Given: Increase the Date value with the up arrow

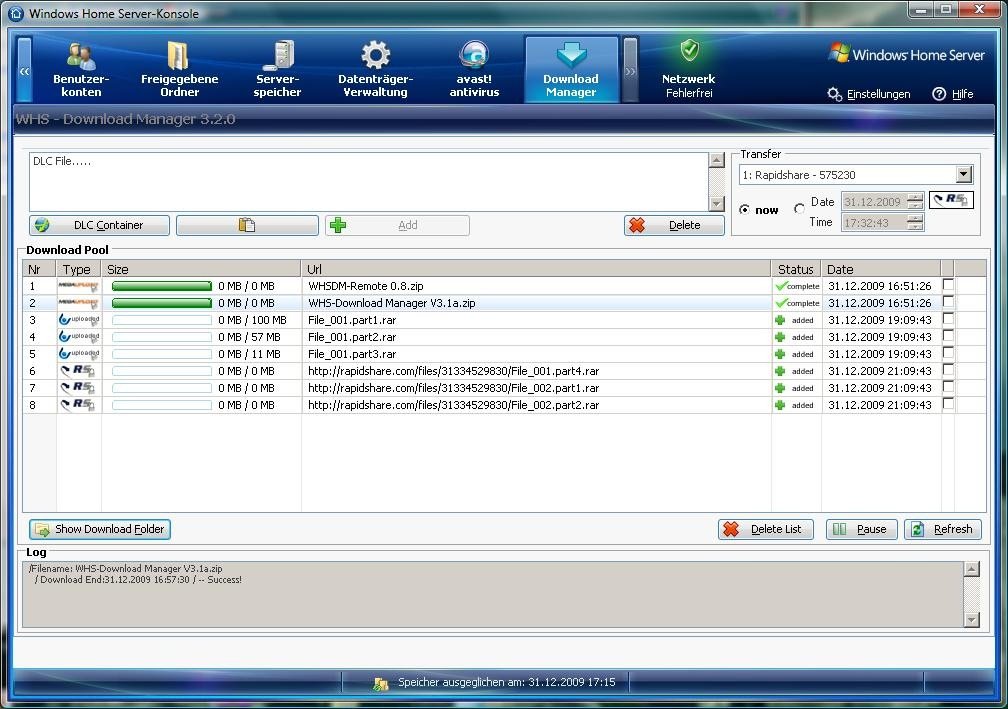Looking at the screenshot, I should (915, 197).
